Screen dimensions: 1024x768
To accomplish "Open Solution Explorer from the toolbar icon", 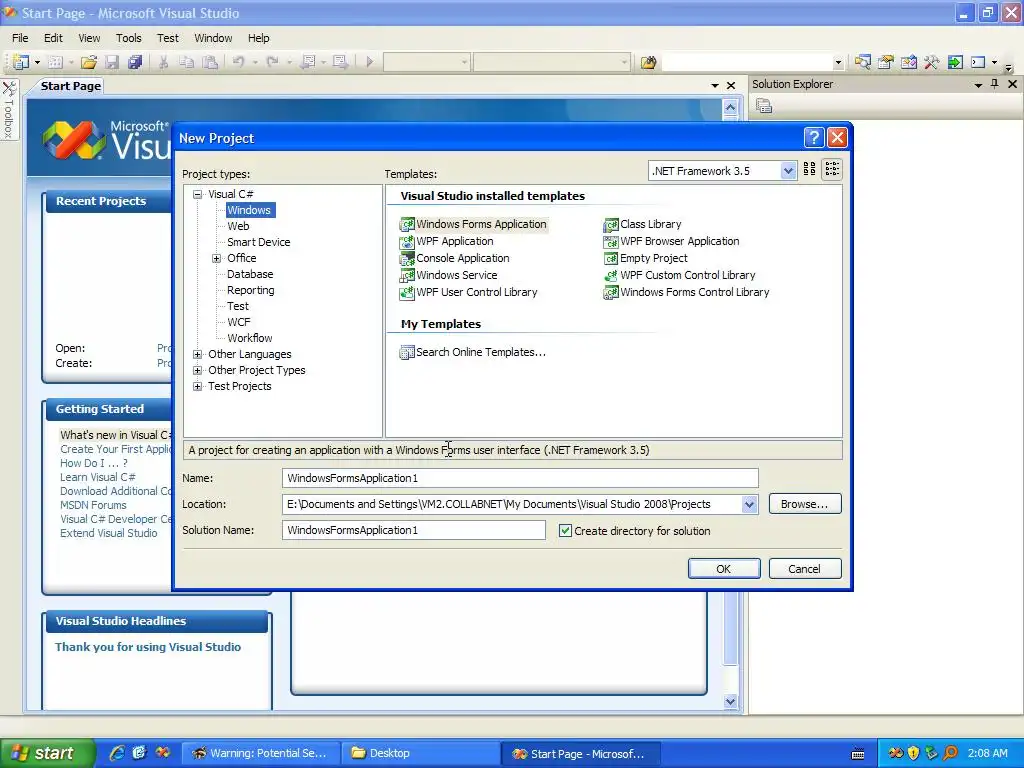I will click(x=863, y=62).
